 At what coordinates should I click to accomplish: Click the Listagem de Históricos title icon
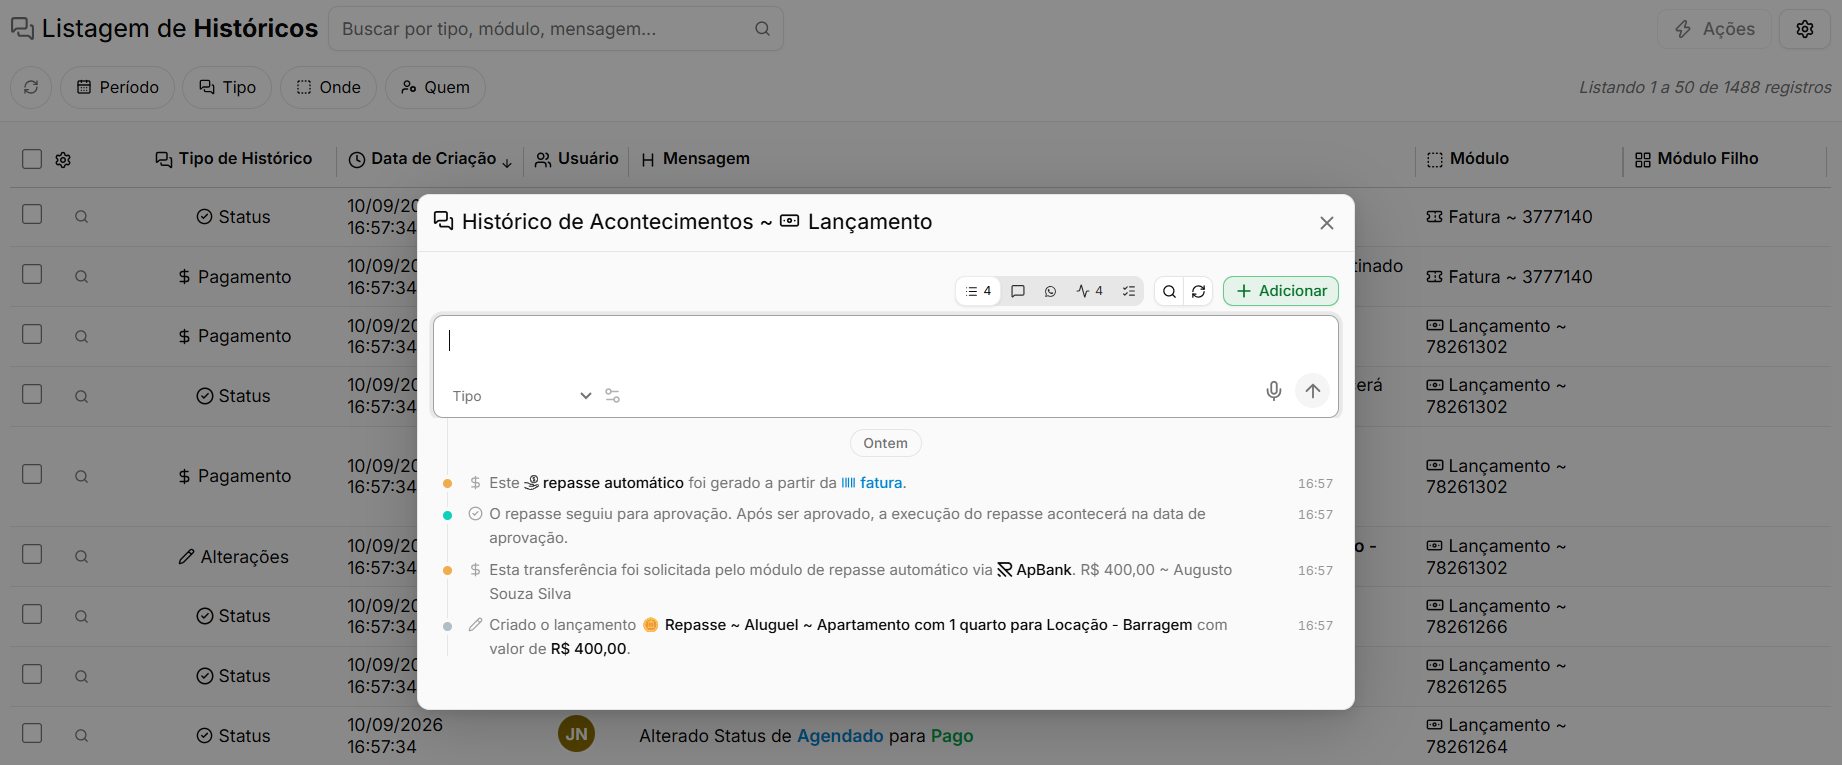(22, 28)
